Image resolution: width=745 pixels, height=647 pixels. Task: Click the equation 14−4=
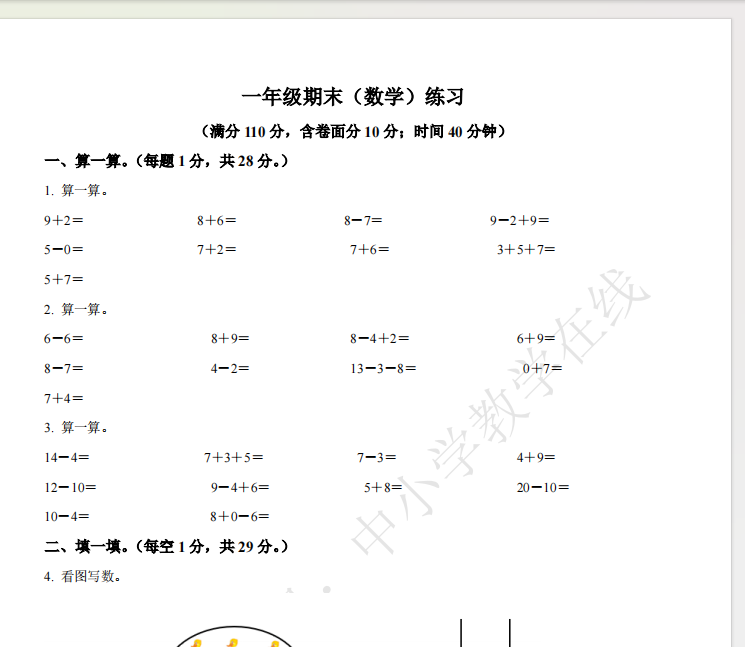click(67, 457)
